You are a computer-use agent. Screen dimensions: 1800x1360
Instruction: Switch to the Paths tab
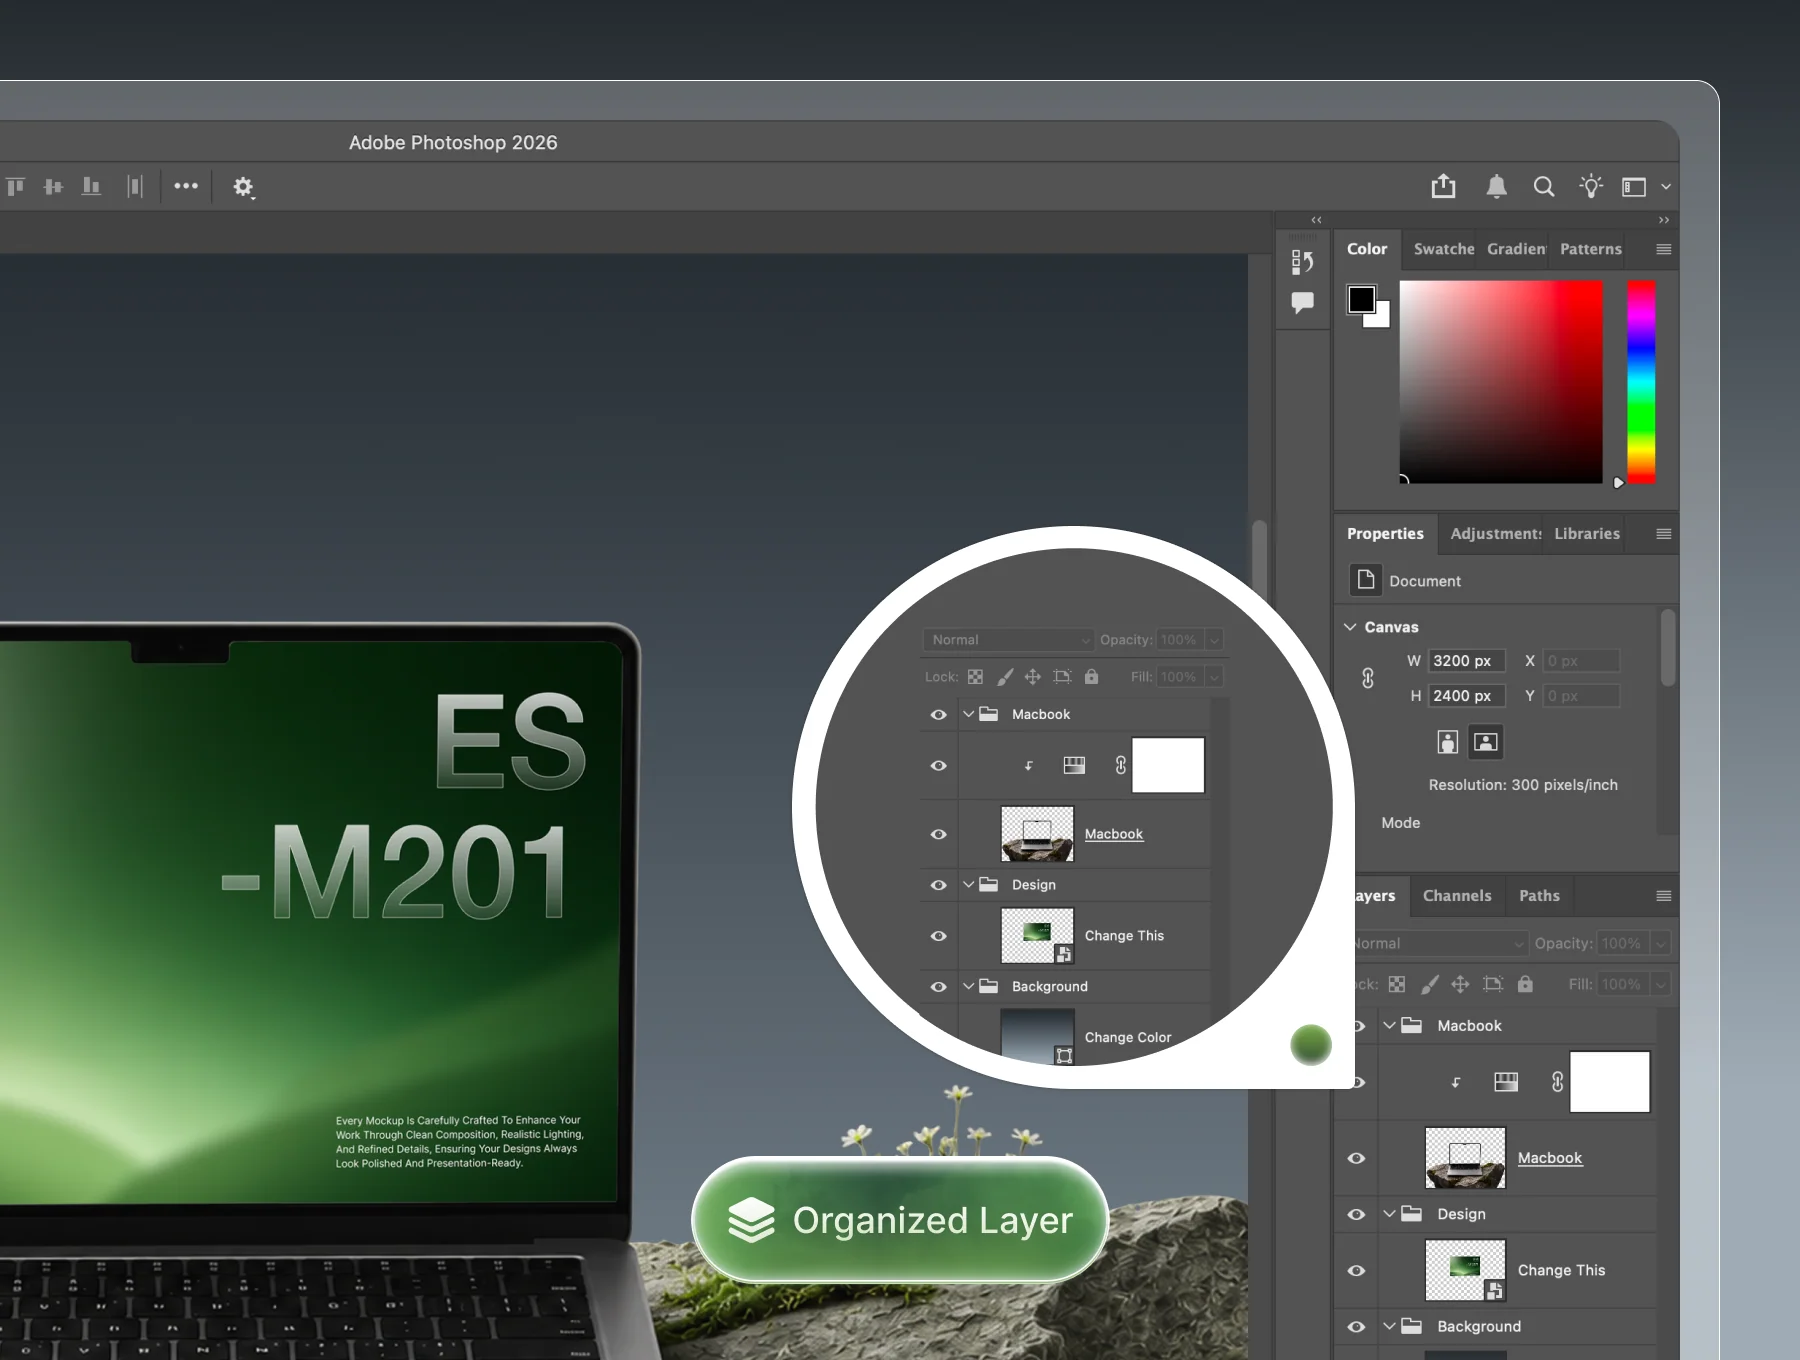coord(1539,896)
